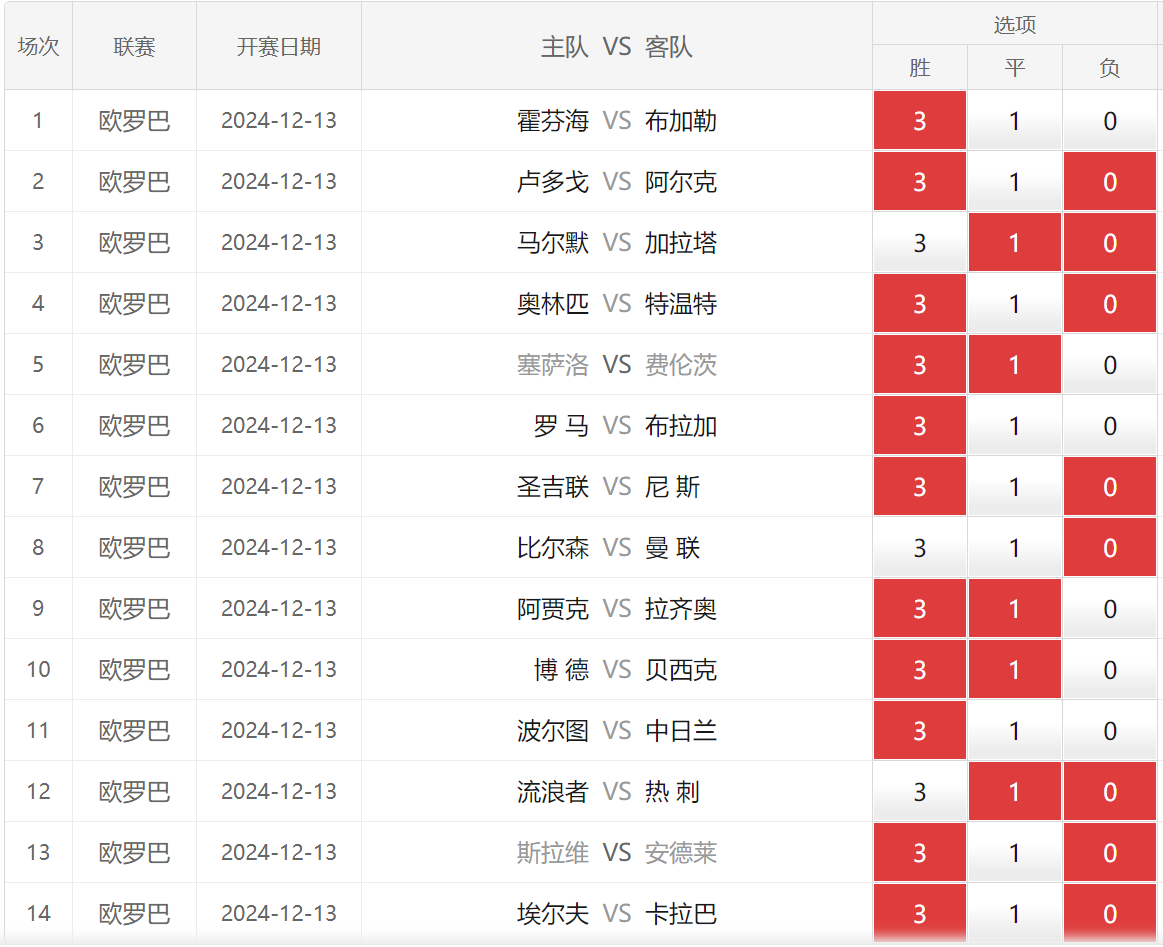Click away team 拉齐奥 in match 9
1163x947 pixels.
point(680,609)
